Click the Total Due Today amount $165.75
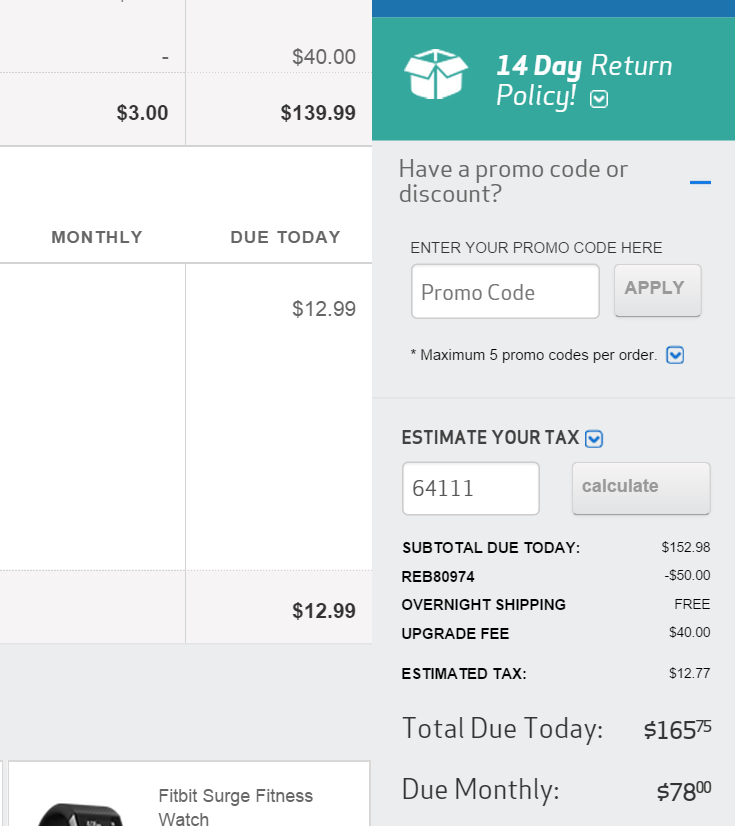The width and height of the screenshot is (735, 826). pyautogui.click(x=677, y=730)
